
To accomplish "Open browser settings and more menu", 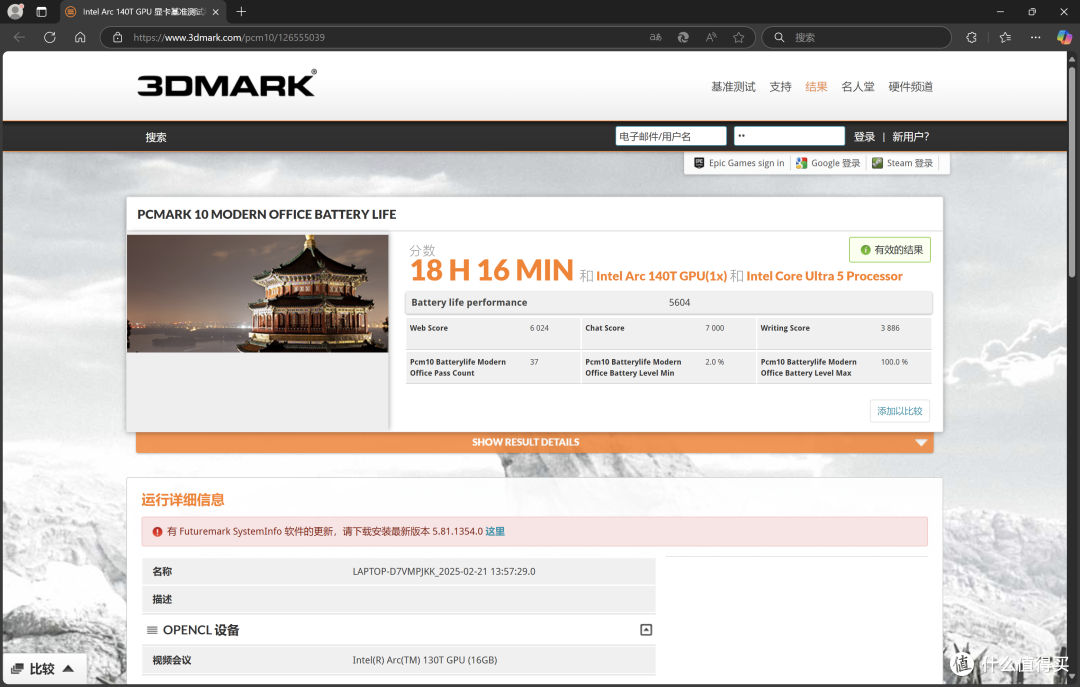I will point(1035,37).
